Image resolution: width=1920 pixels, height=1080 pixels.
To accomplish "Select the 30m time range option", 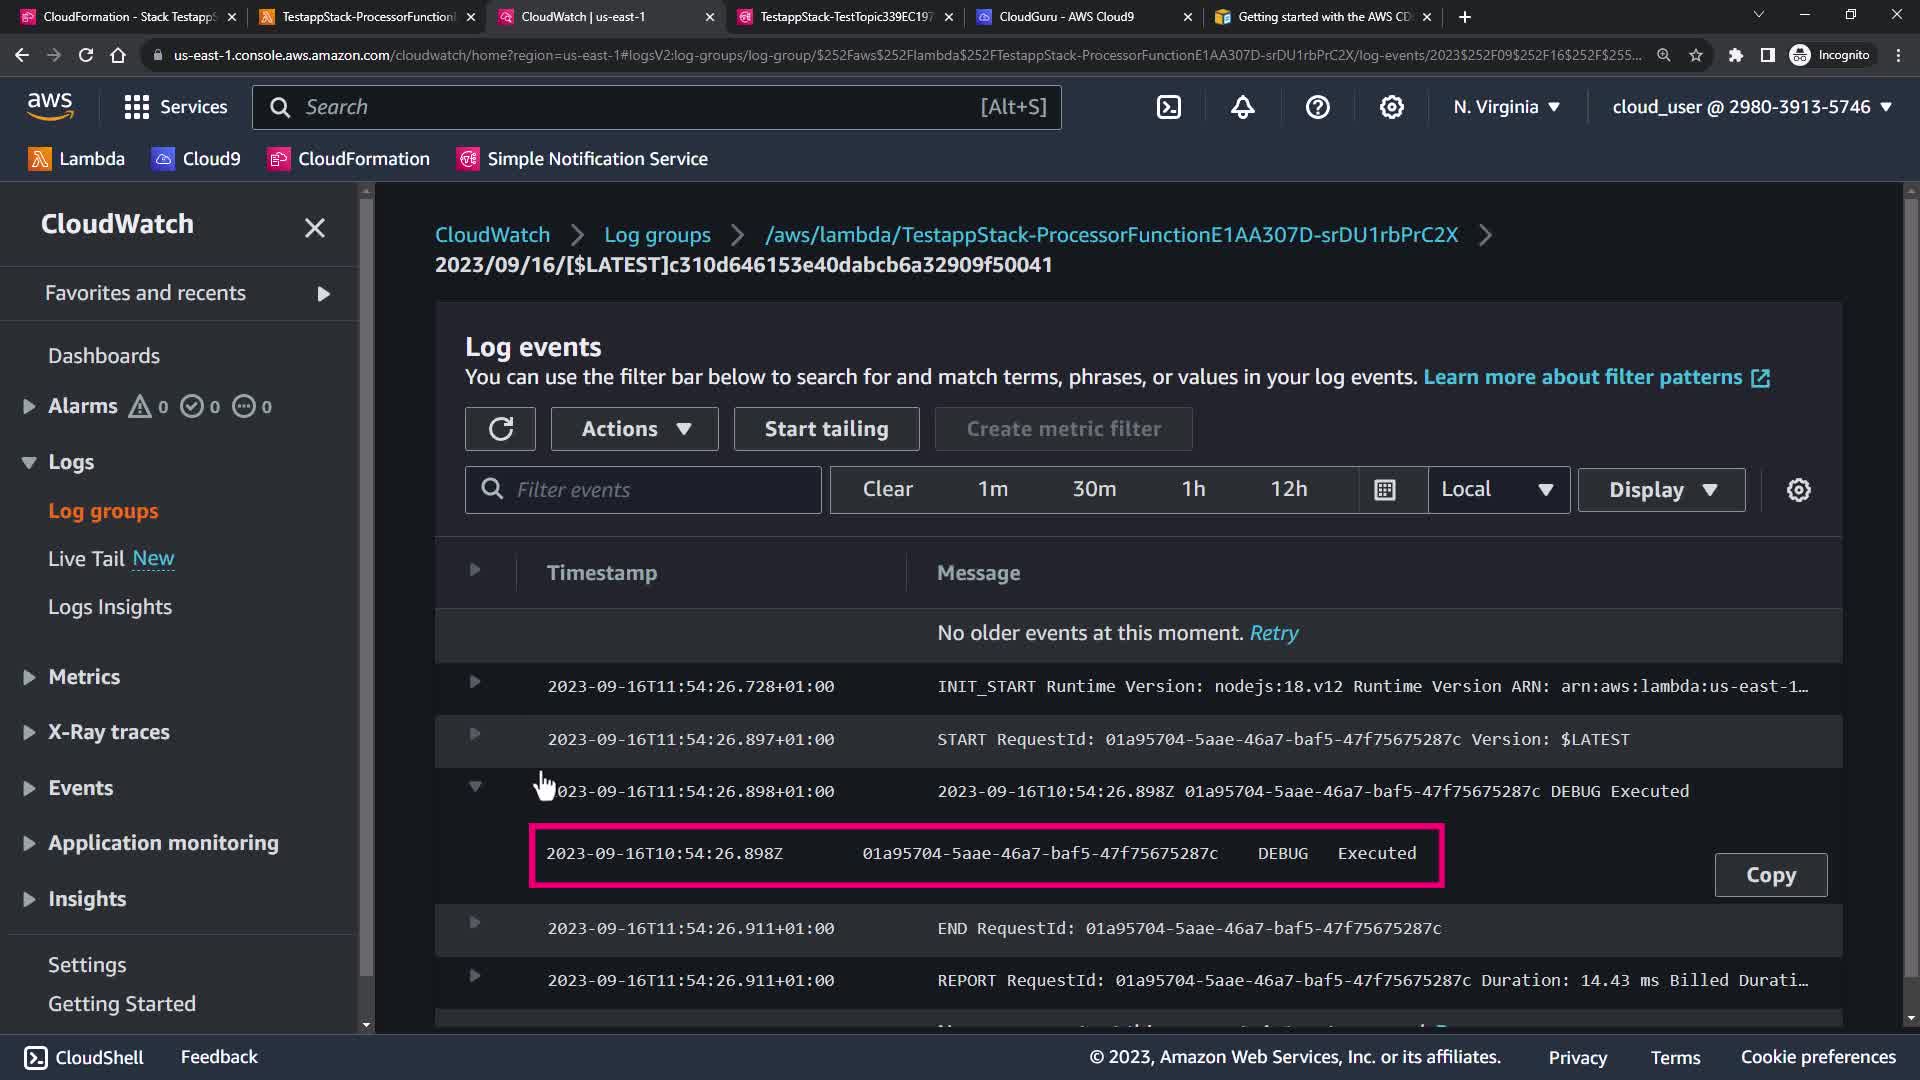I will (x=1094, y=490).
